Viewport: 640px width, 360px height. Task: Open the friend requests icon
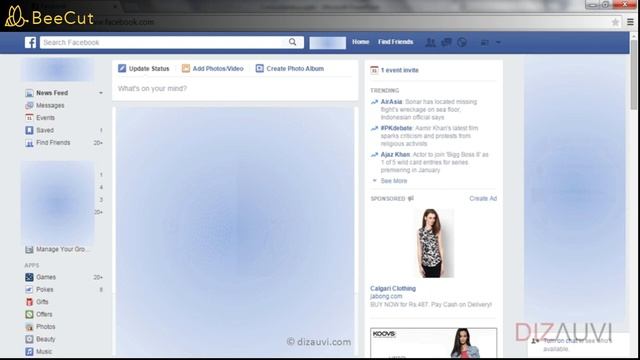(x=430, y=42)
